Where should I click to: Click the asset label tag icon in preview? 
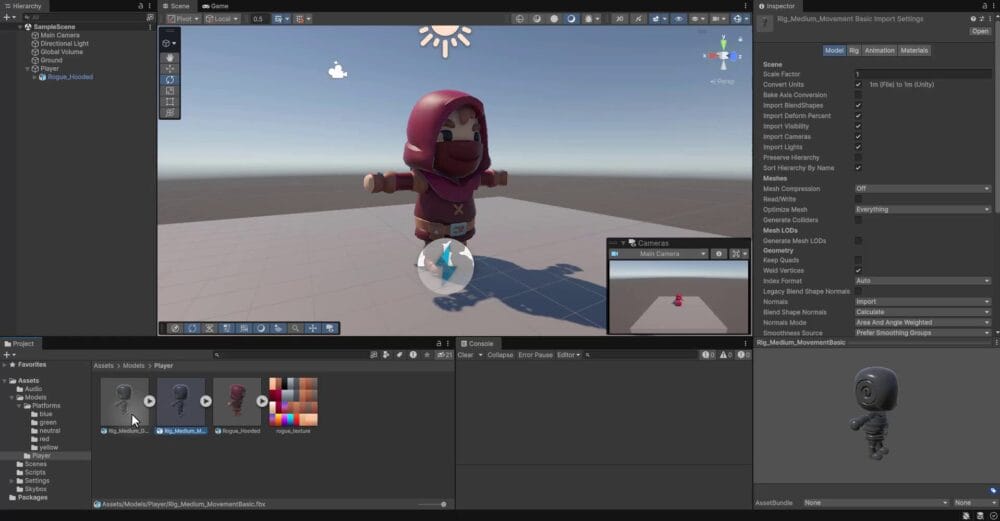[x=993, y=490]
